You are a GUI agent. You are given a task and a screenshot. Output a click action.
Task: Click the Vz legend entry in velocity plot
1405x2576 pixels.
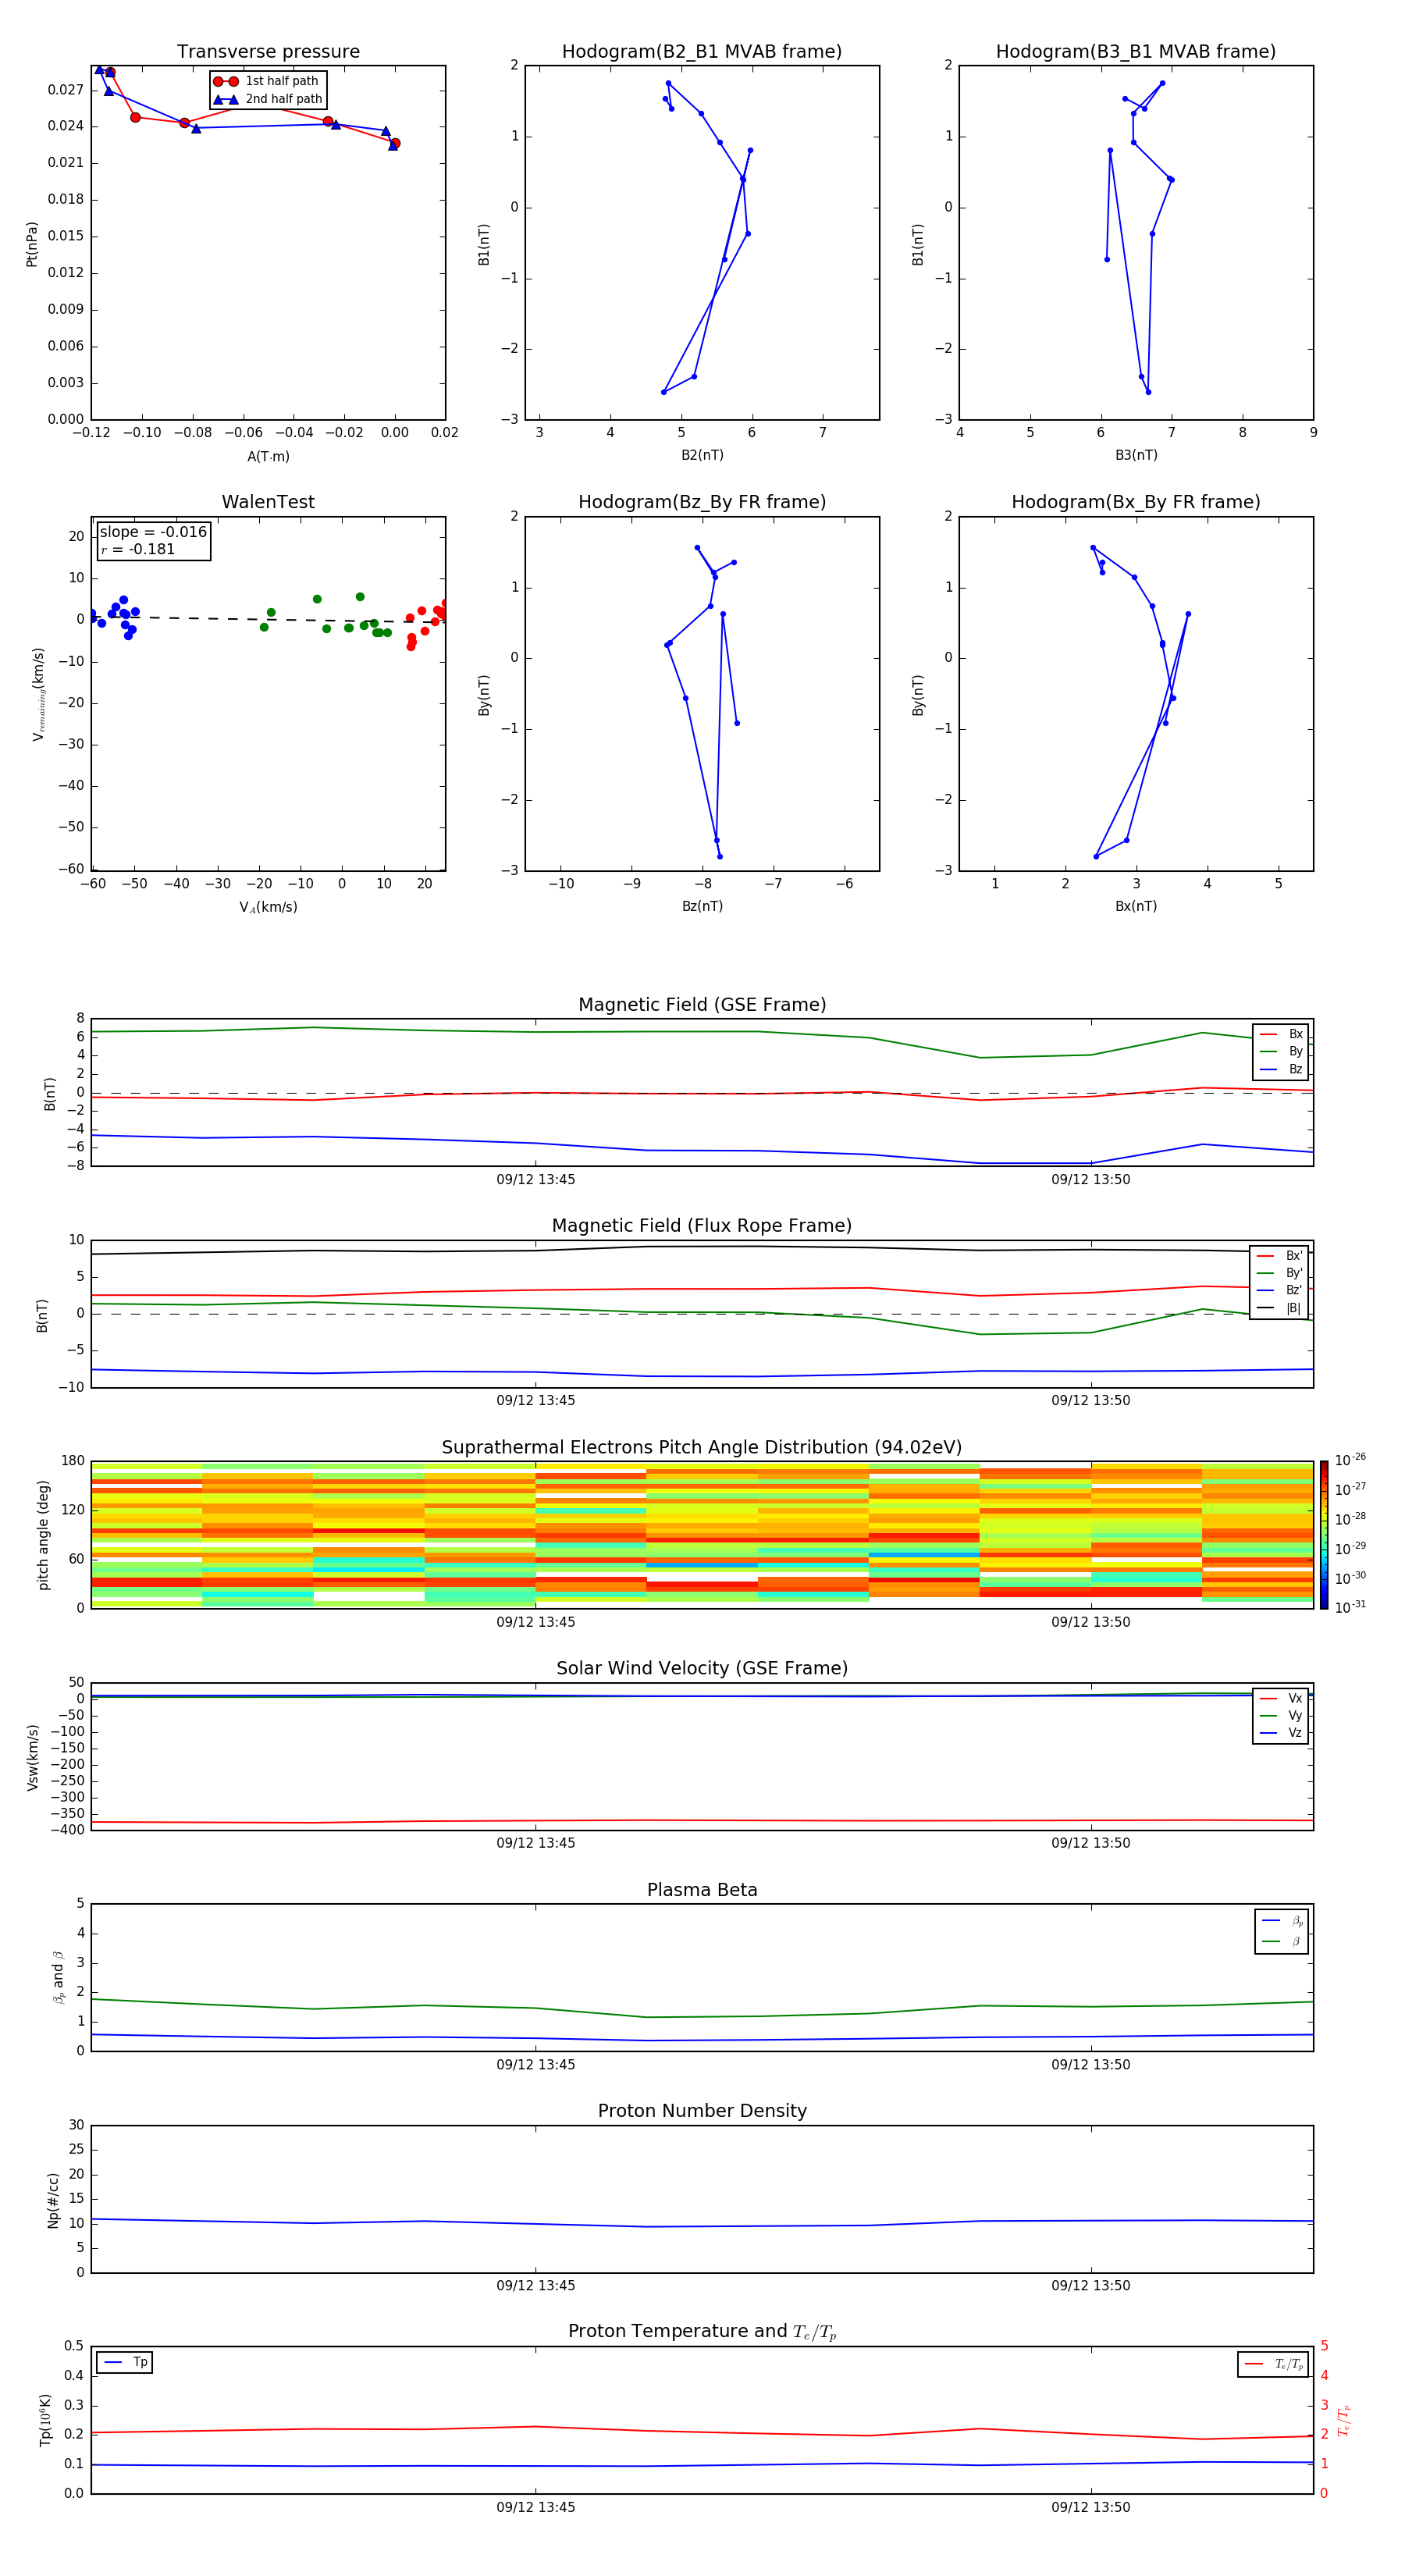pos(1281,1733)
